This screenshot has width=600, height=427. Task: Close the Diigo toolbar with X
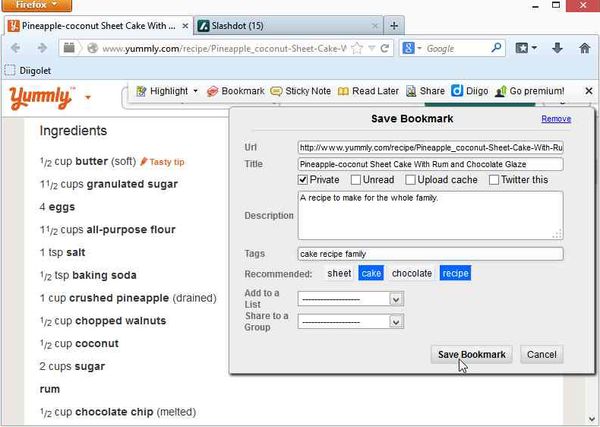(x=589, y=91)
